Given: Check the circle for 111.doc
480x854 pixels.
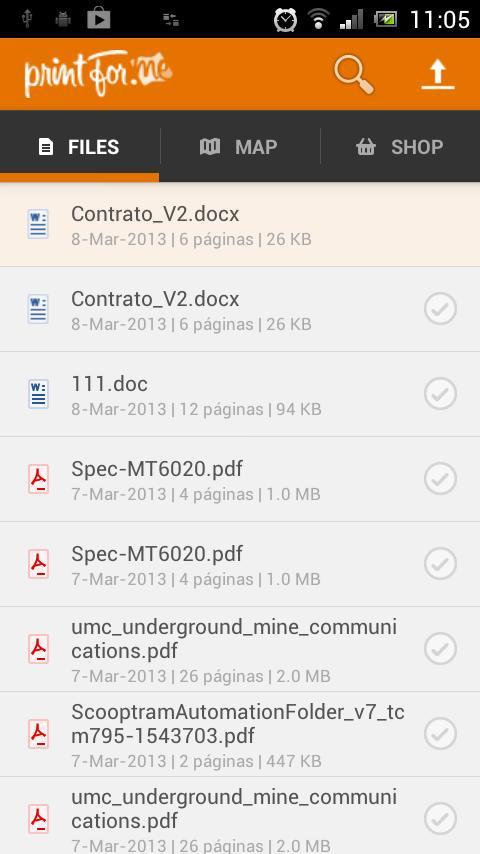Looking at the screenshot, I should [440, 394].
